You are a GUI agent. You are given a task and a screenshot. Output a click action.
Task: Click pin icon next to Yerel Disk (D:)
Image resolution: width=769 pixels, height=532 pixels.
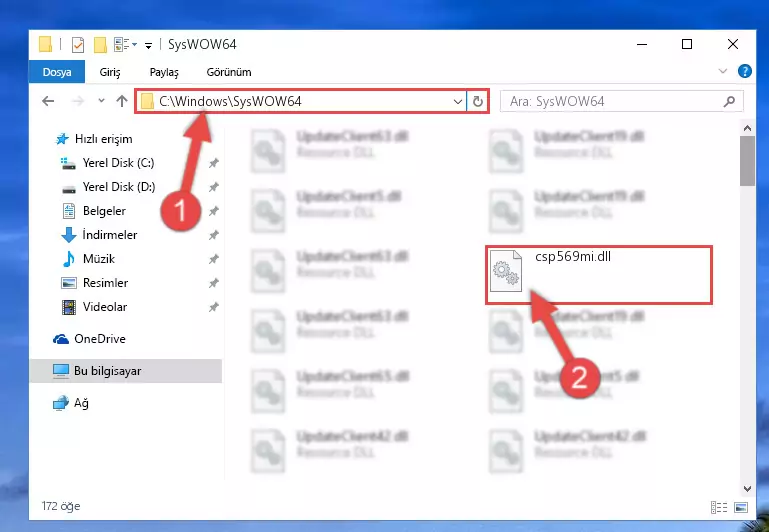[x=213, y=187]
